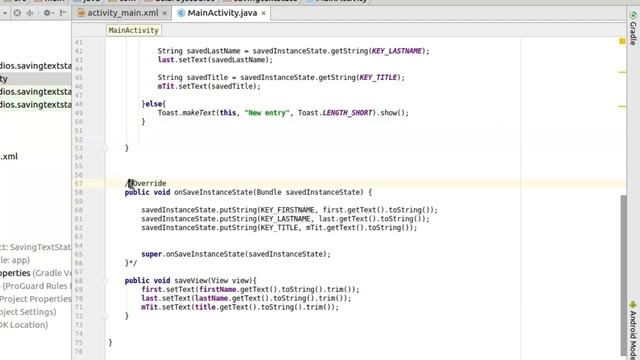Click 'Toast.LENGTH_SHORT' constant

pyautogui.click(x=335, y=113)
